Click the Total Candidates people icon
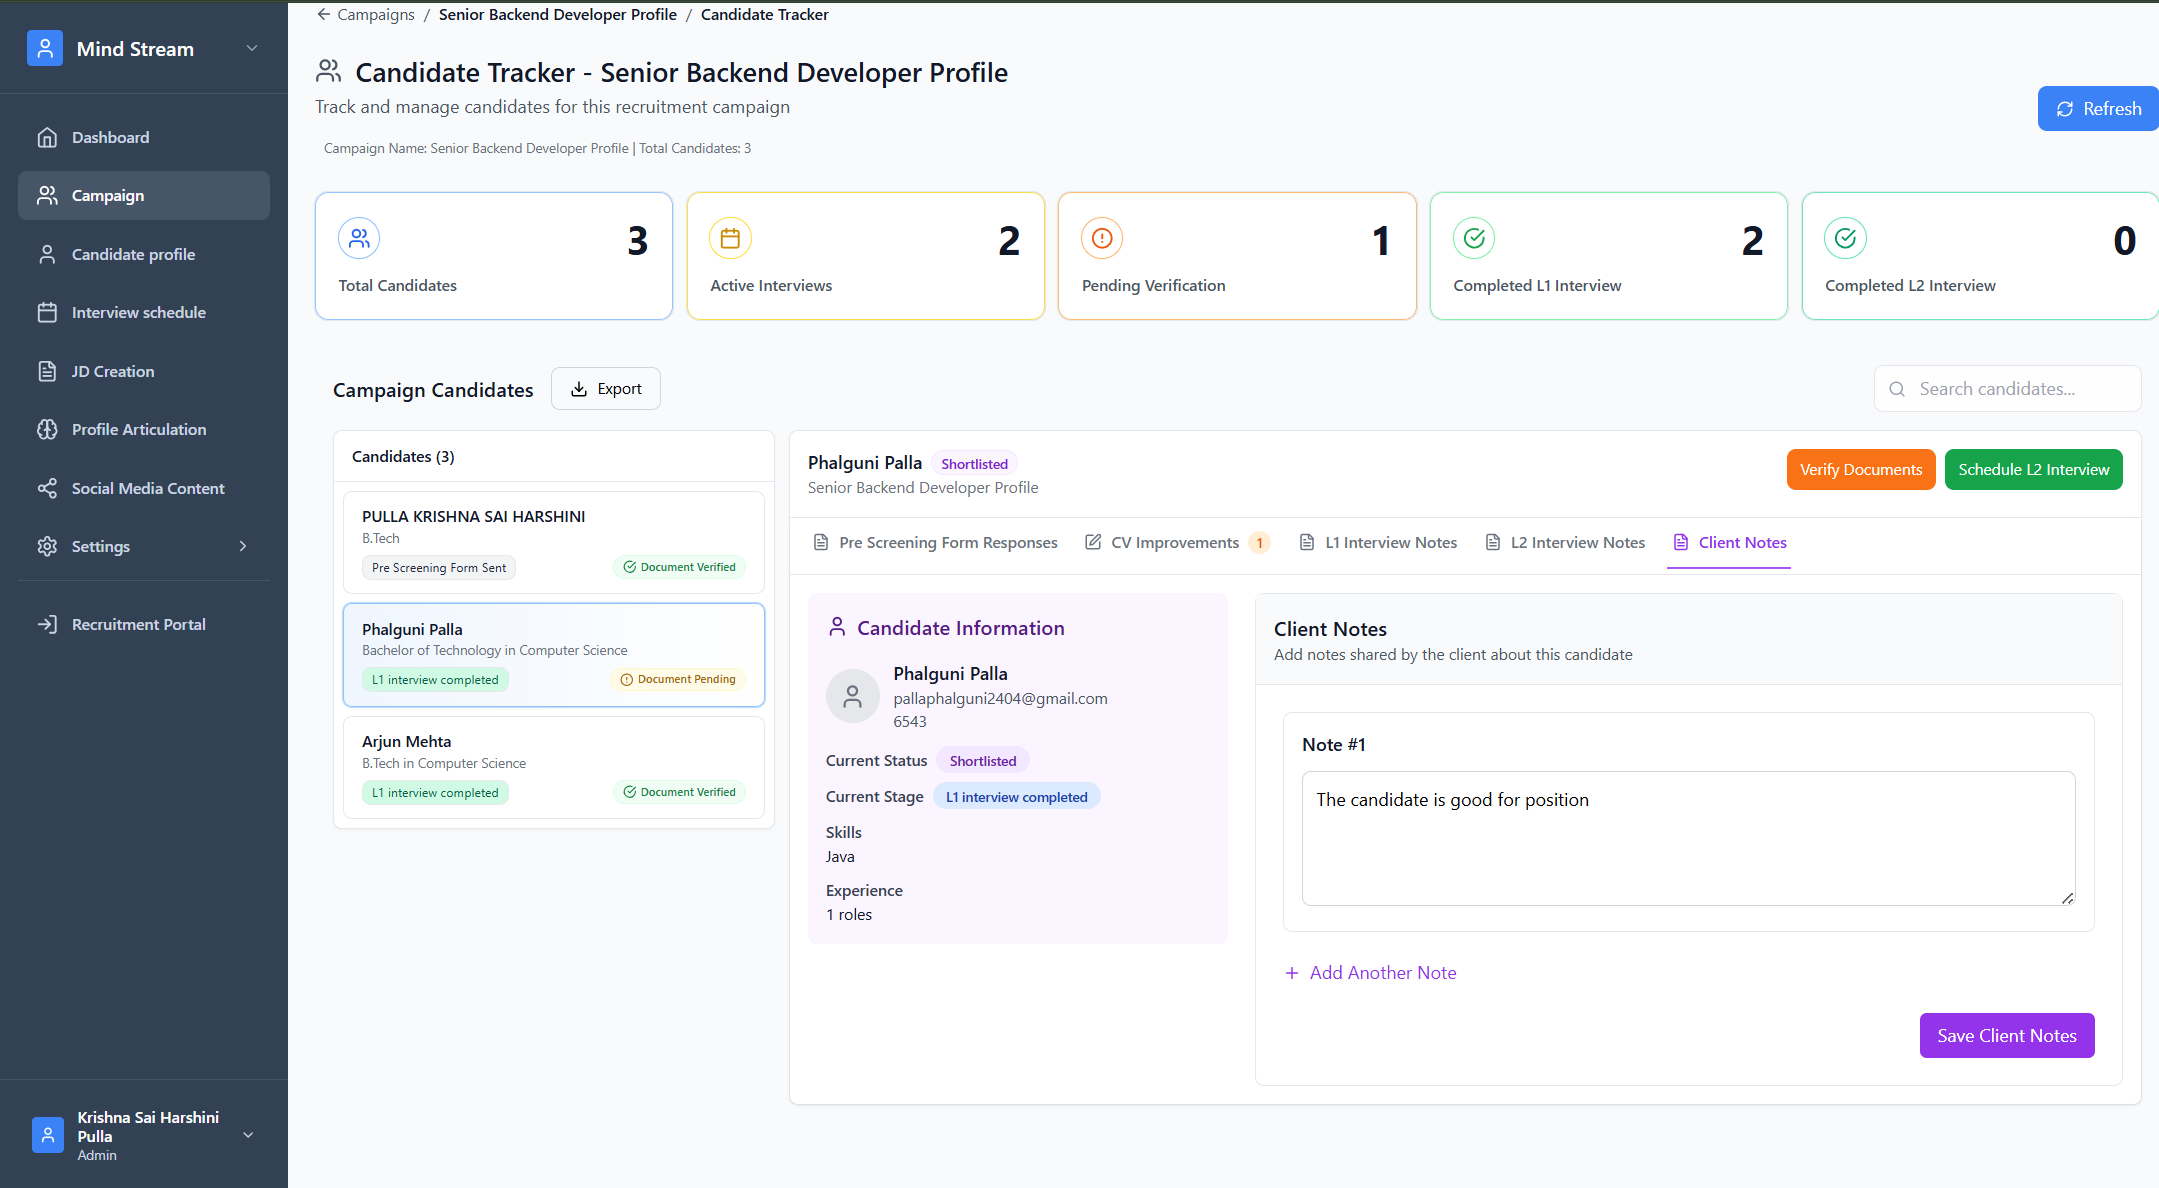The height and width of the screenshot is (1188, 2159). [x=359, y=238]
